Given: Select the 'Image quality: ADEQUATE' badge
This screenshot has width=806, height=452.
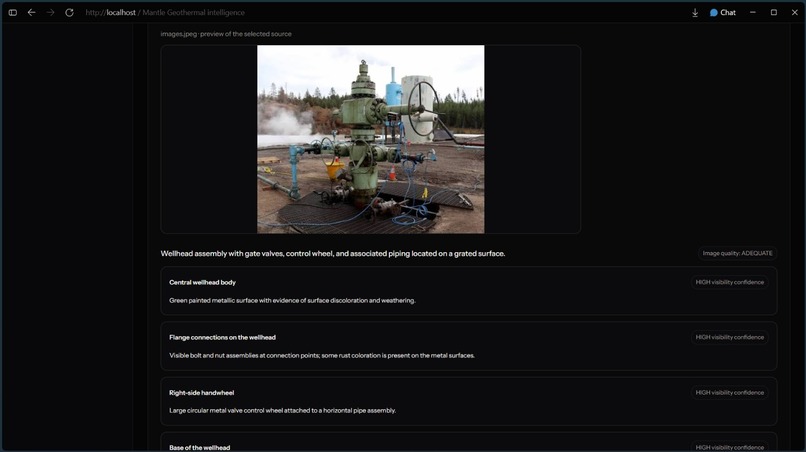Looking at the screenshot, I should pyautogui.click(x=737, y=254).
